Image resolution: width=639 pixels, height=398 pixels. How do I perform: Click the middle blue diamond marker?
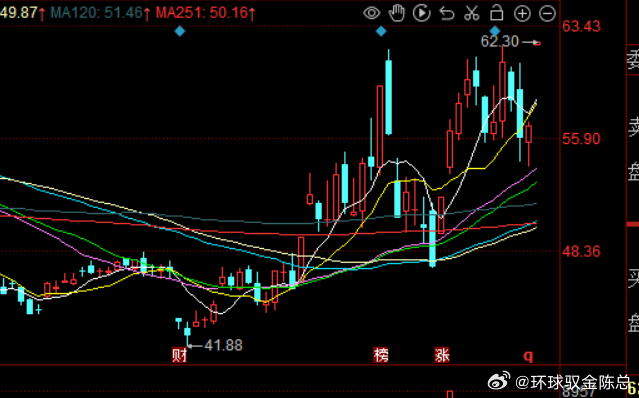(x=381, y=31)
